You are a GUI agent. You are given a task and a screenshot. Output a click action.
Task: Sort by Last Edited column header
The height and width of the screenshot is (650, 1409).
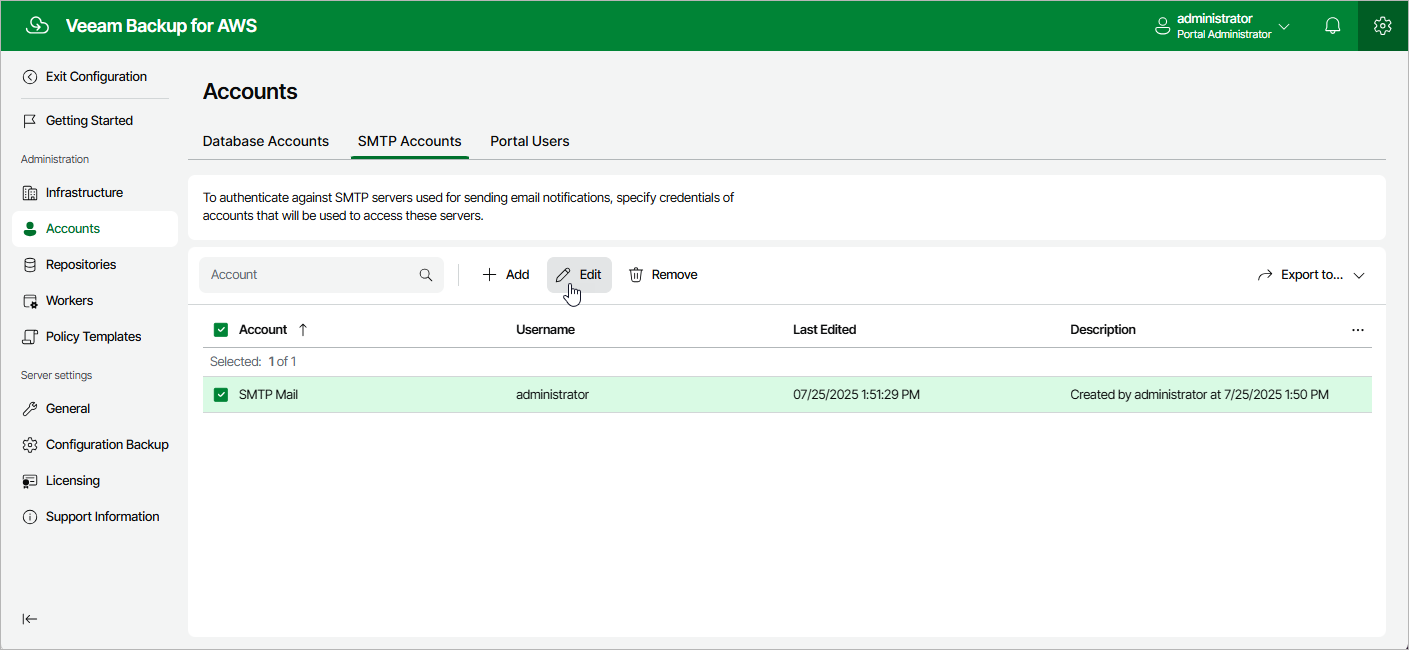[x=825, y=330]
